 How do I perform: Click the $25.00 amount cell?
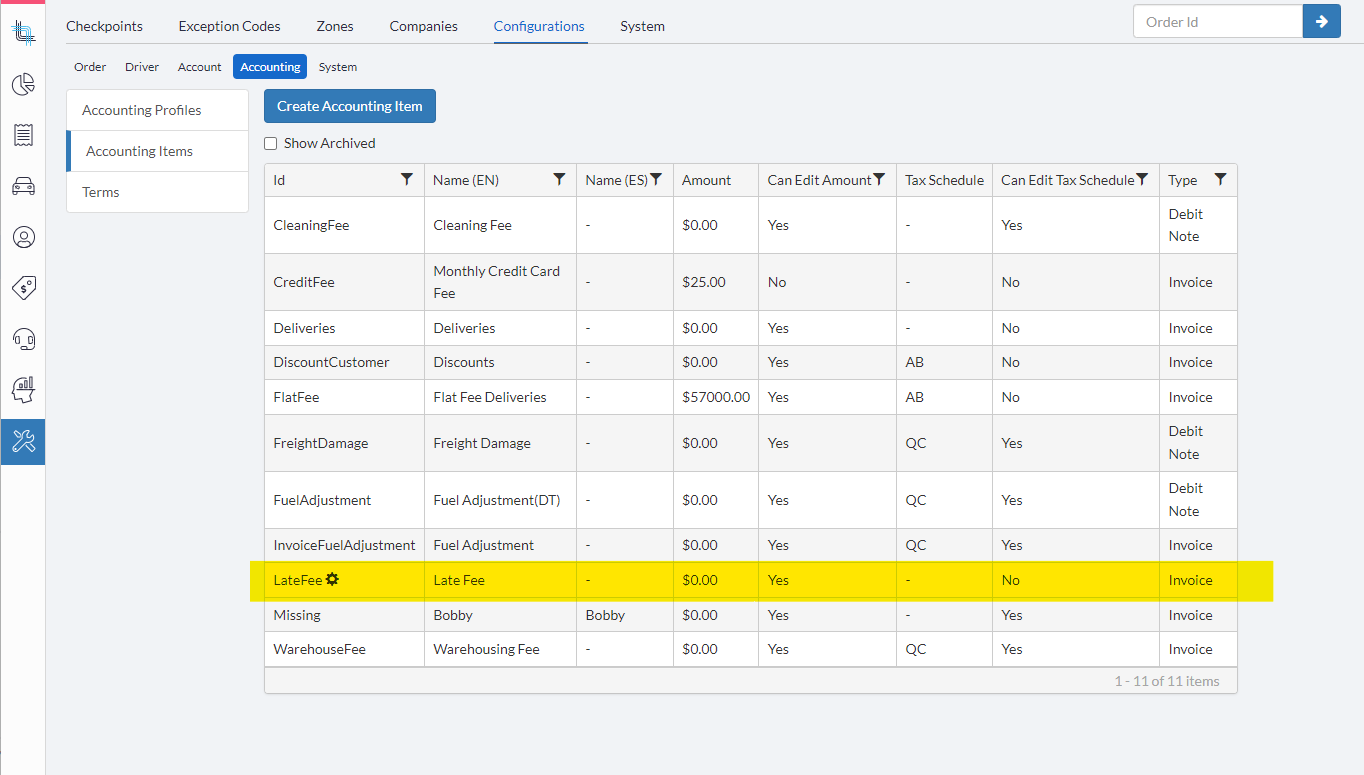716,282
